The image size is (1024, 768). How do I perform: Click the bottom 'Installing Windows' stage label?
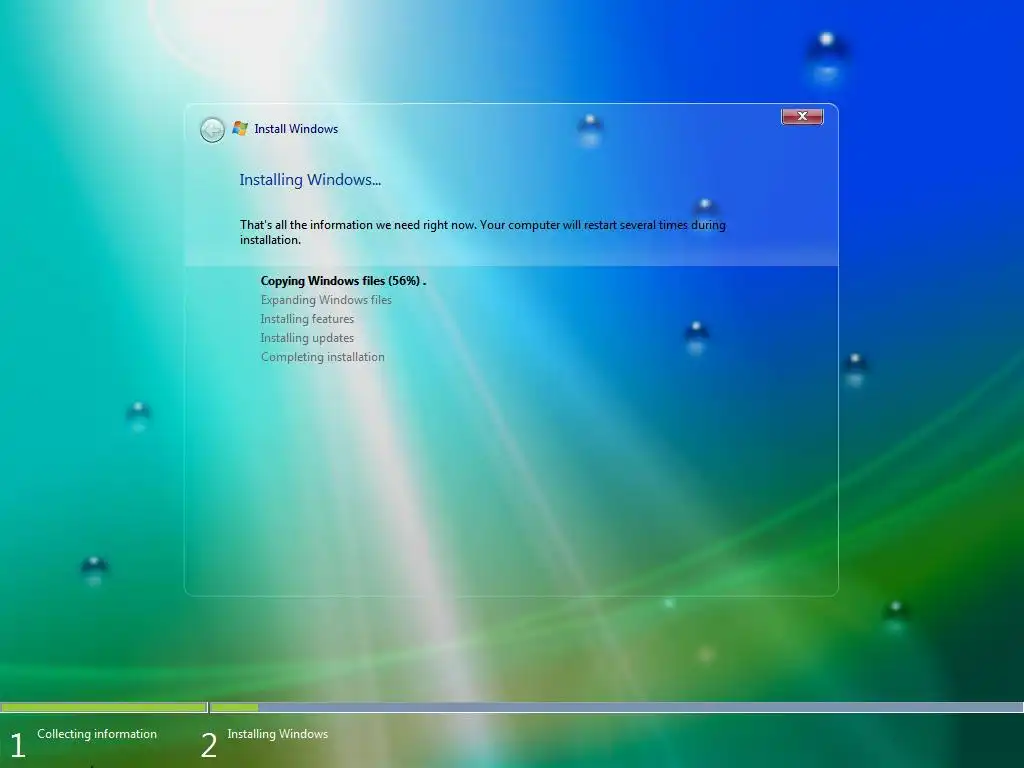tap(278, 733)
